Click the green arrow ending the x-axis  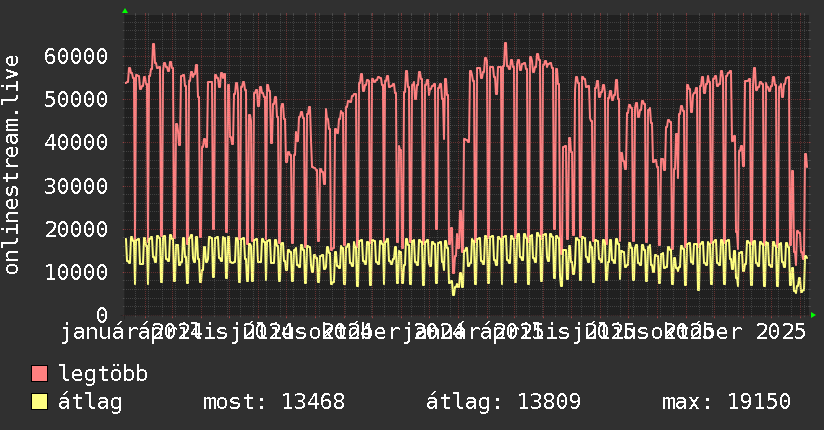tap(813, 315)
